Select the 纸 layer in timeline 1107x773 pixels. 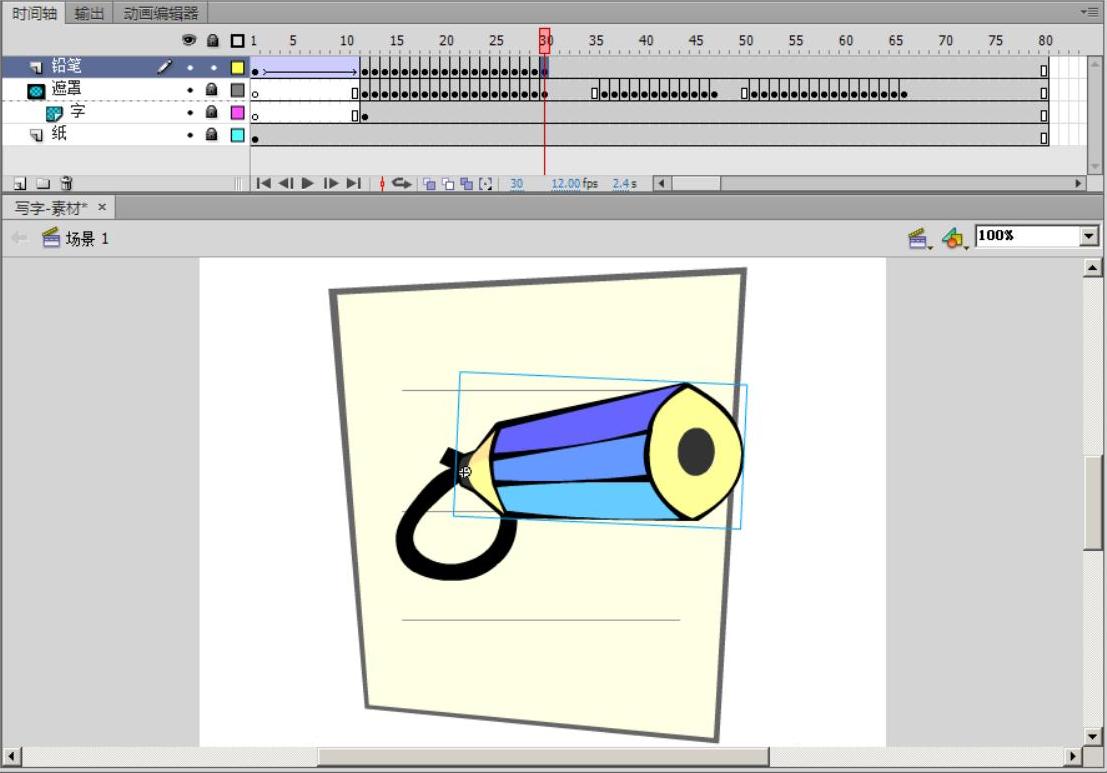100,135
